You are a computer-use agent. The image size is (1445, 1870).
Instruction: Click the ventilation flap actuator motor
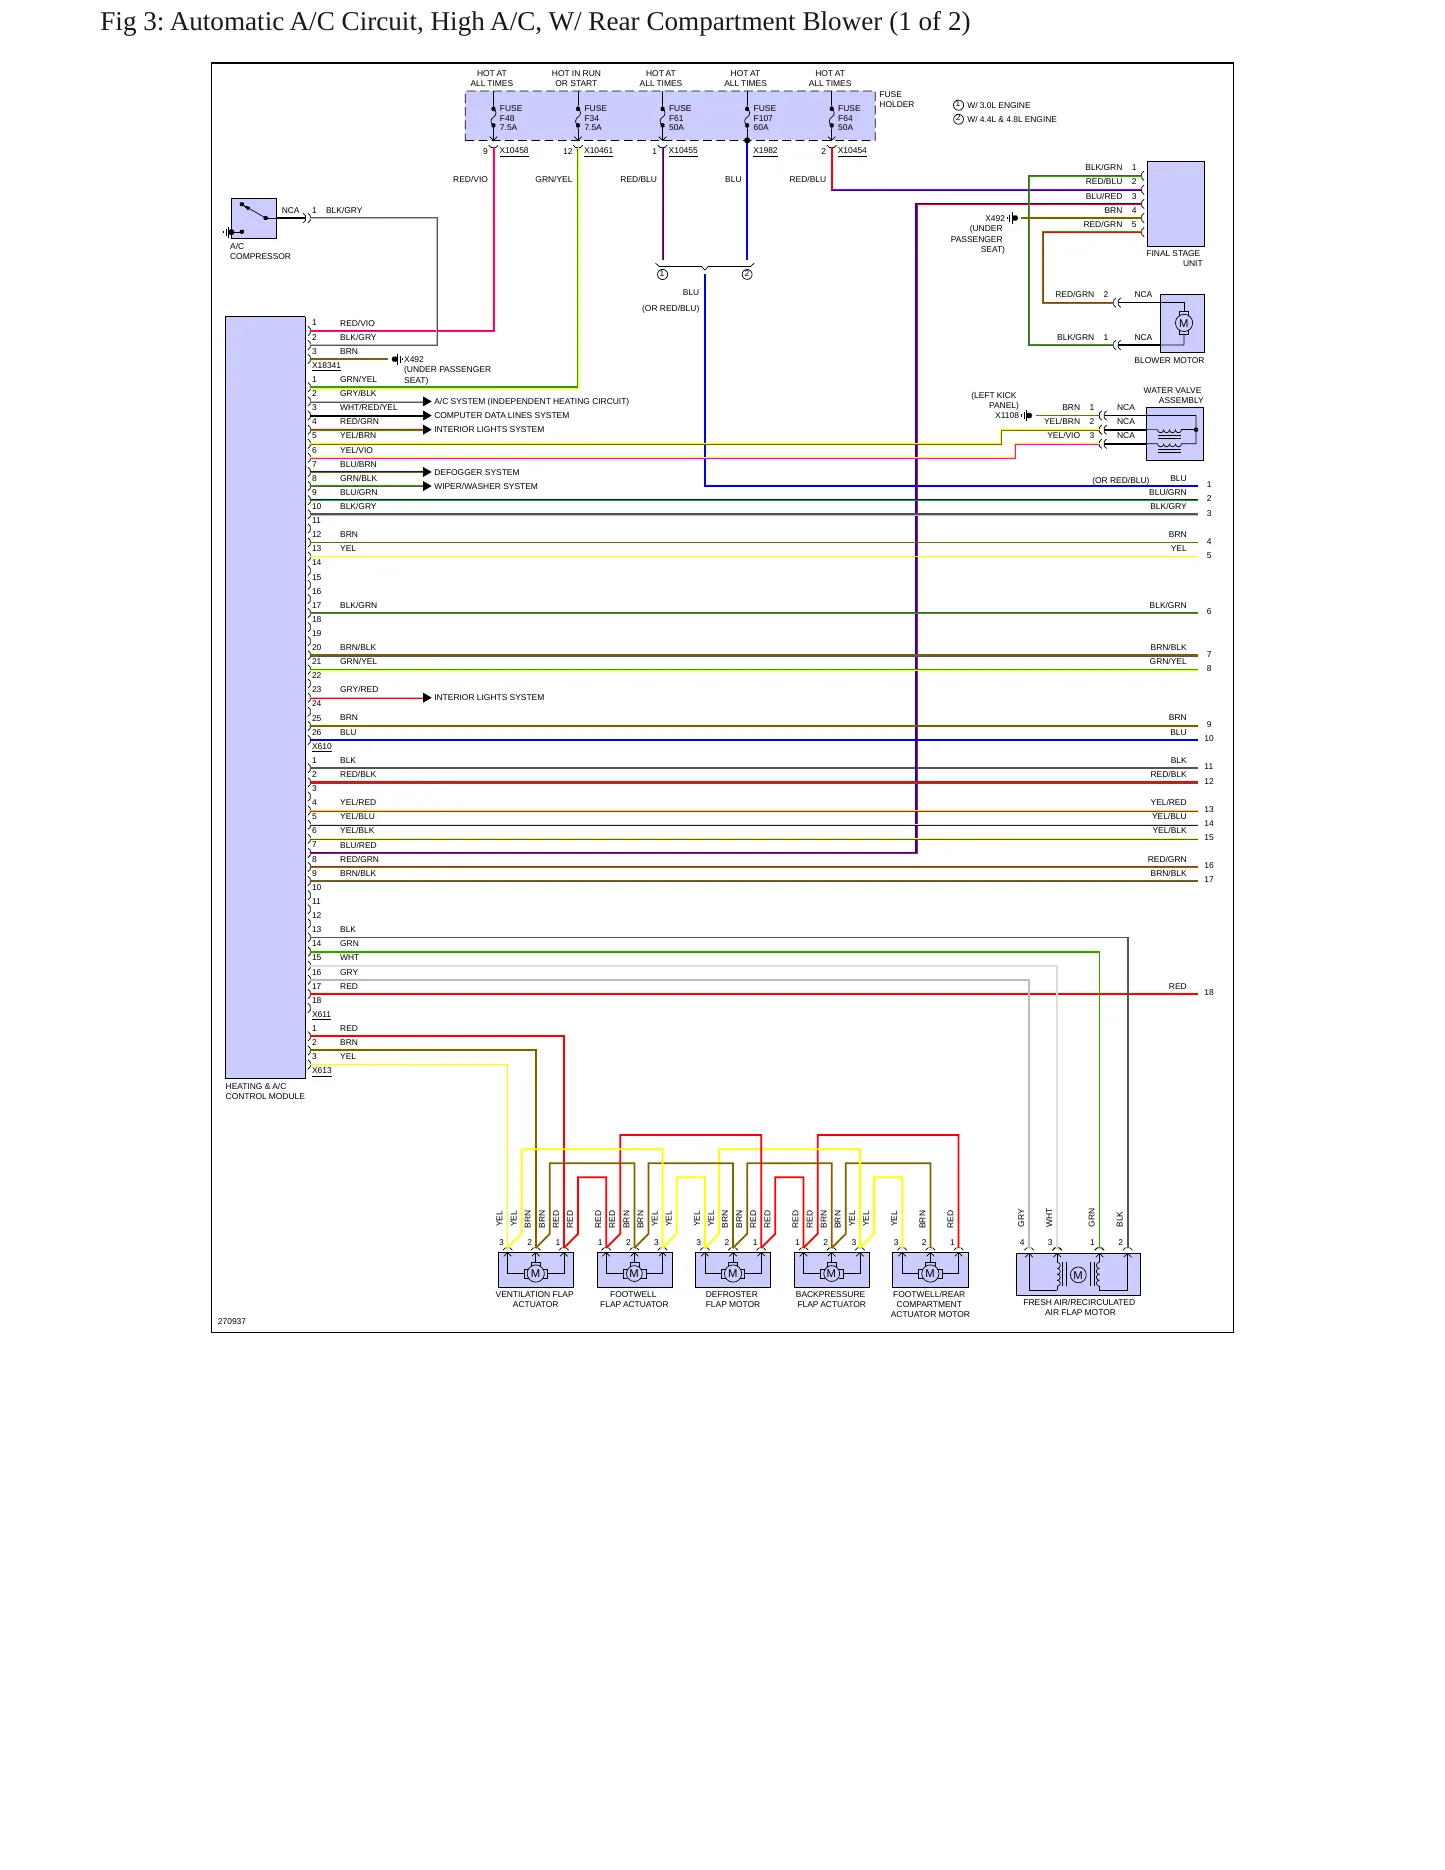pos(535,1271)
